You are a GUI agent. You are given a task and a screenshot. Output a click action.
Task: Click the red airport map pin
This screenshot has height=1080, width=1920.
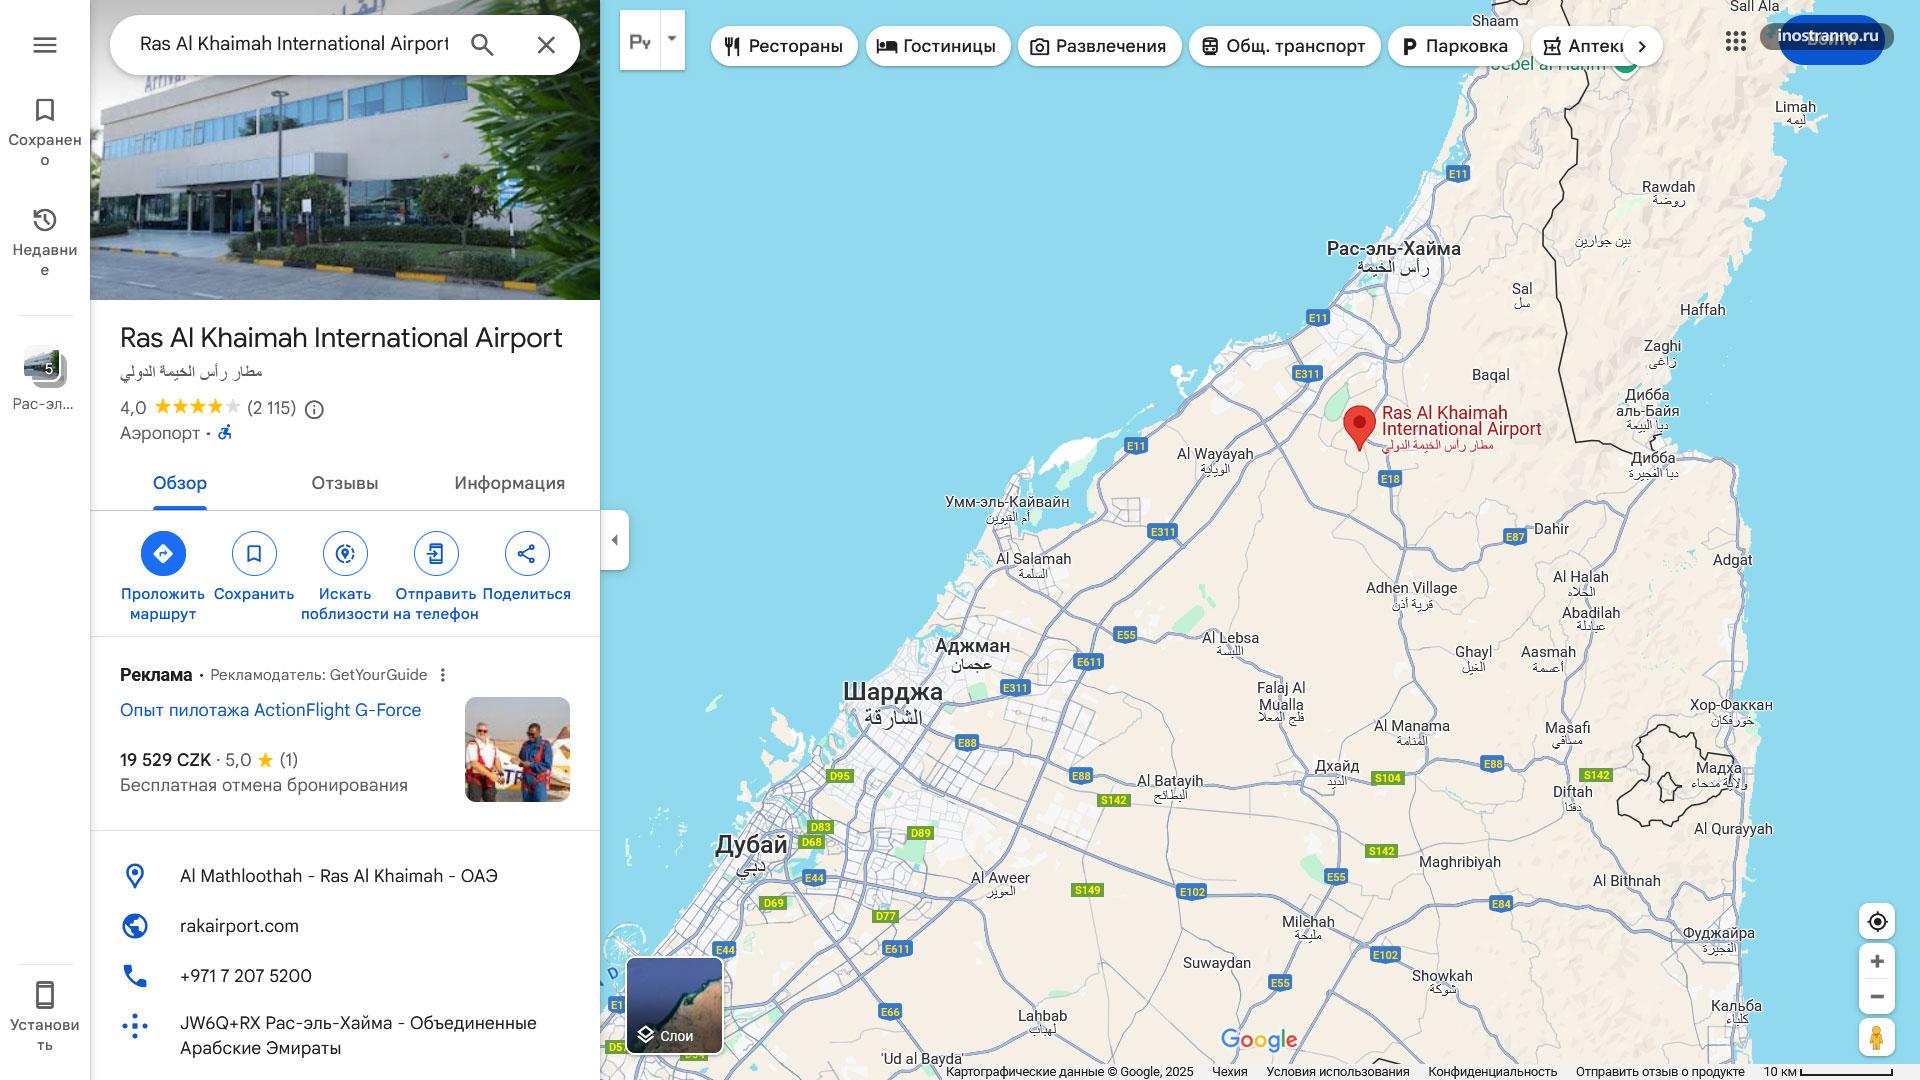click(x=1359, y=428)
